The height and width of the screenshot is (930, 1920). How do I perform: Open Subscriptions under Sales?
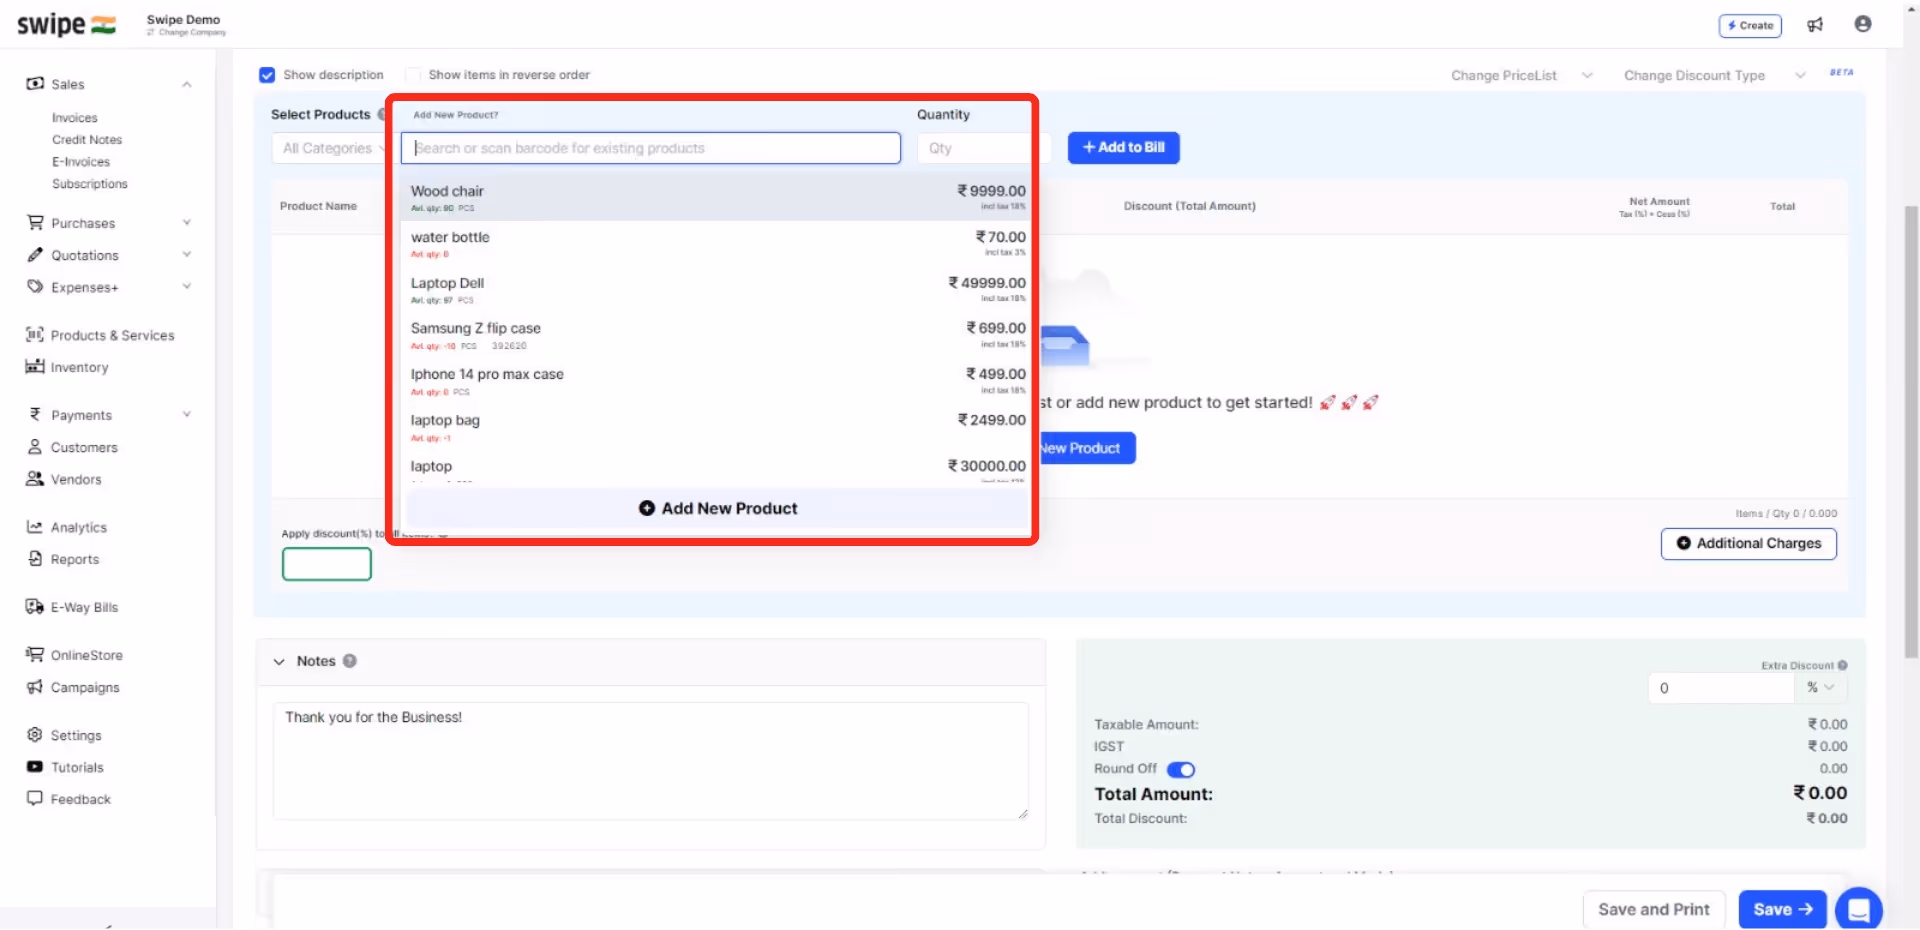coord(90,184)
